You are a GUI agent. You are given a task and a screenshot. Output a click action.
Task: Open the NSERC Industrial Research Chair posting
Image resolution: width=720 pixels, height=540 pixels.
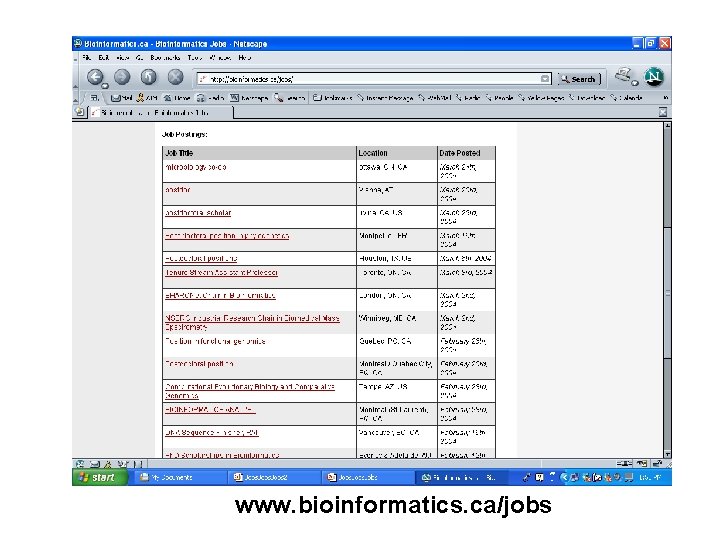(x=252, y=322)
